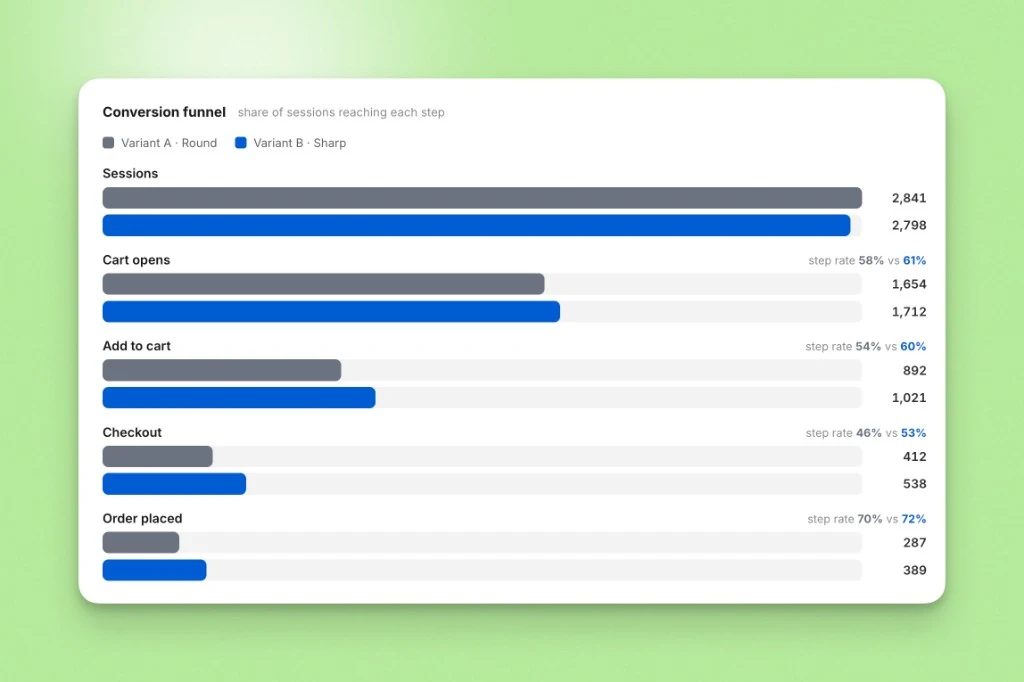
Task: Click the blue Checkout bar
Action: 174,484
